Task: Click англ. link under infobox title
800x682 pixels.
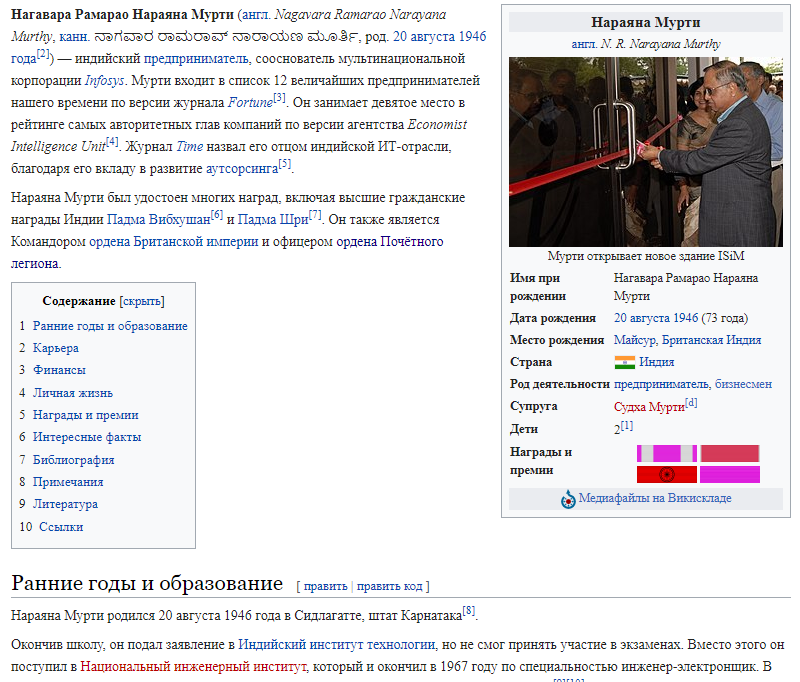Action: click(x=584, y=44)
